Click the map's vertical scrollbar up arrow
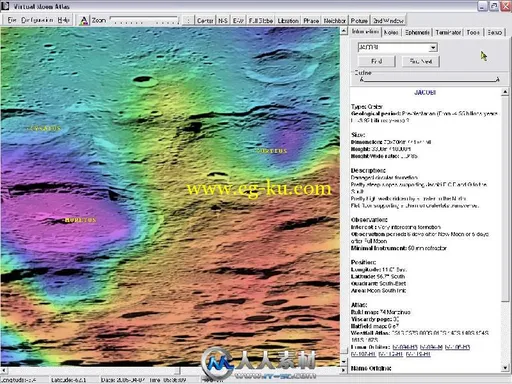This screenshot has height=384, width=512. point(344,31)
